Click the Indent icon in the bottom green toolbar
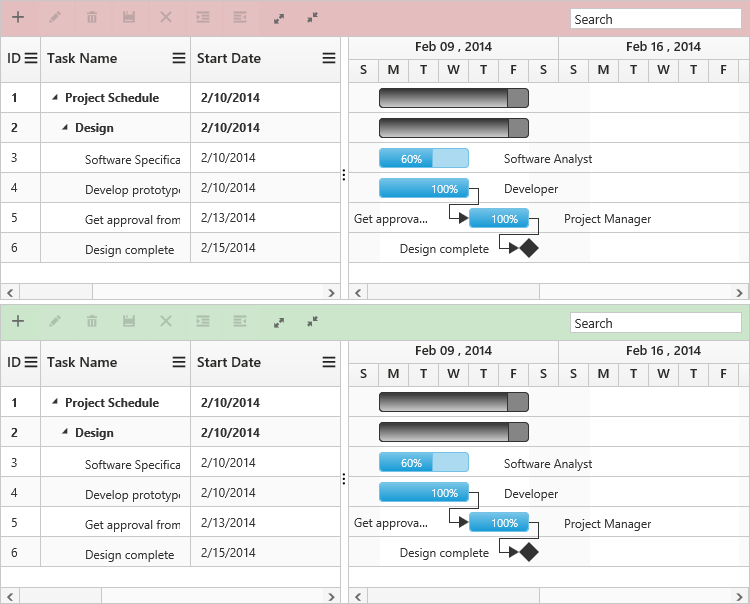The height and width of the screenshot is (604, 750). click(203, 322)
